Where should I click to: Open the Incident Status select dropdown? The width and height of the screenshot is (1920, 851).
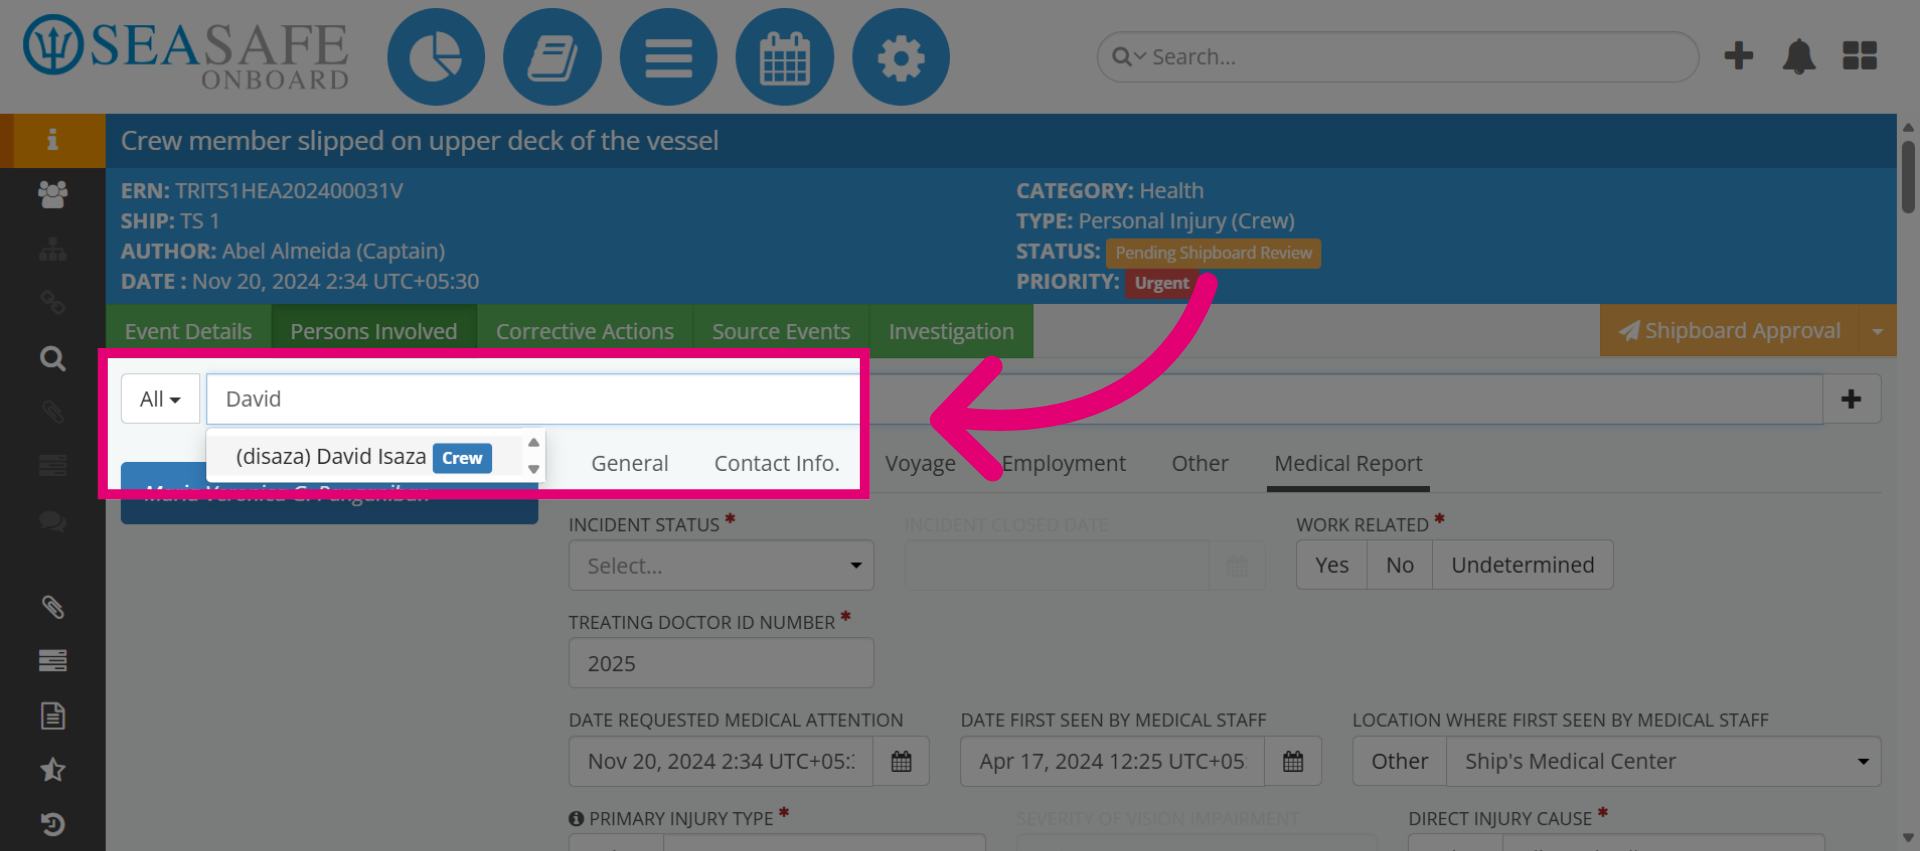(x=721, y=566)
